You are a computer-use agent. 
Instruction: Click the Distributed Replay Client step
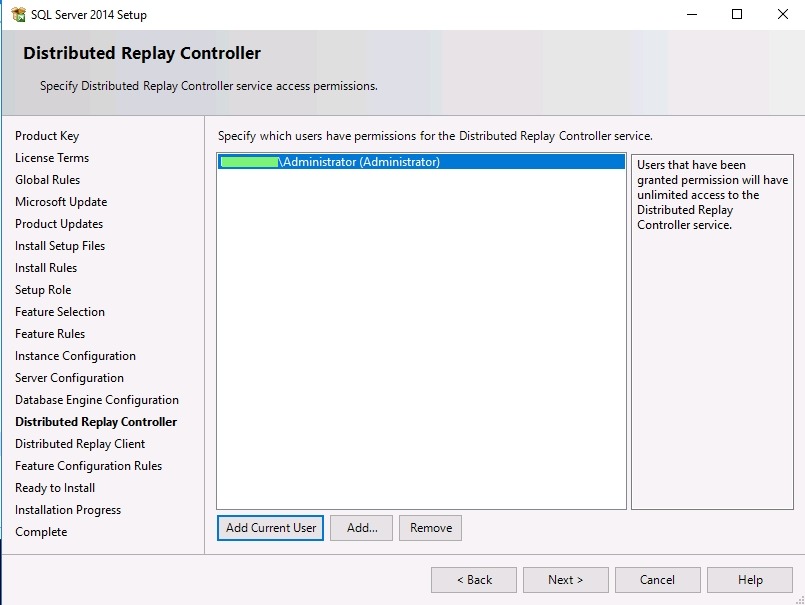point(80,444)
